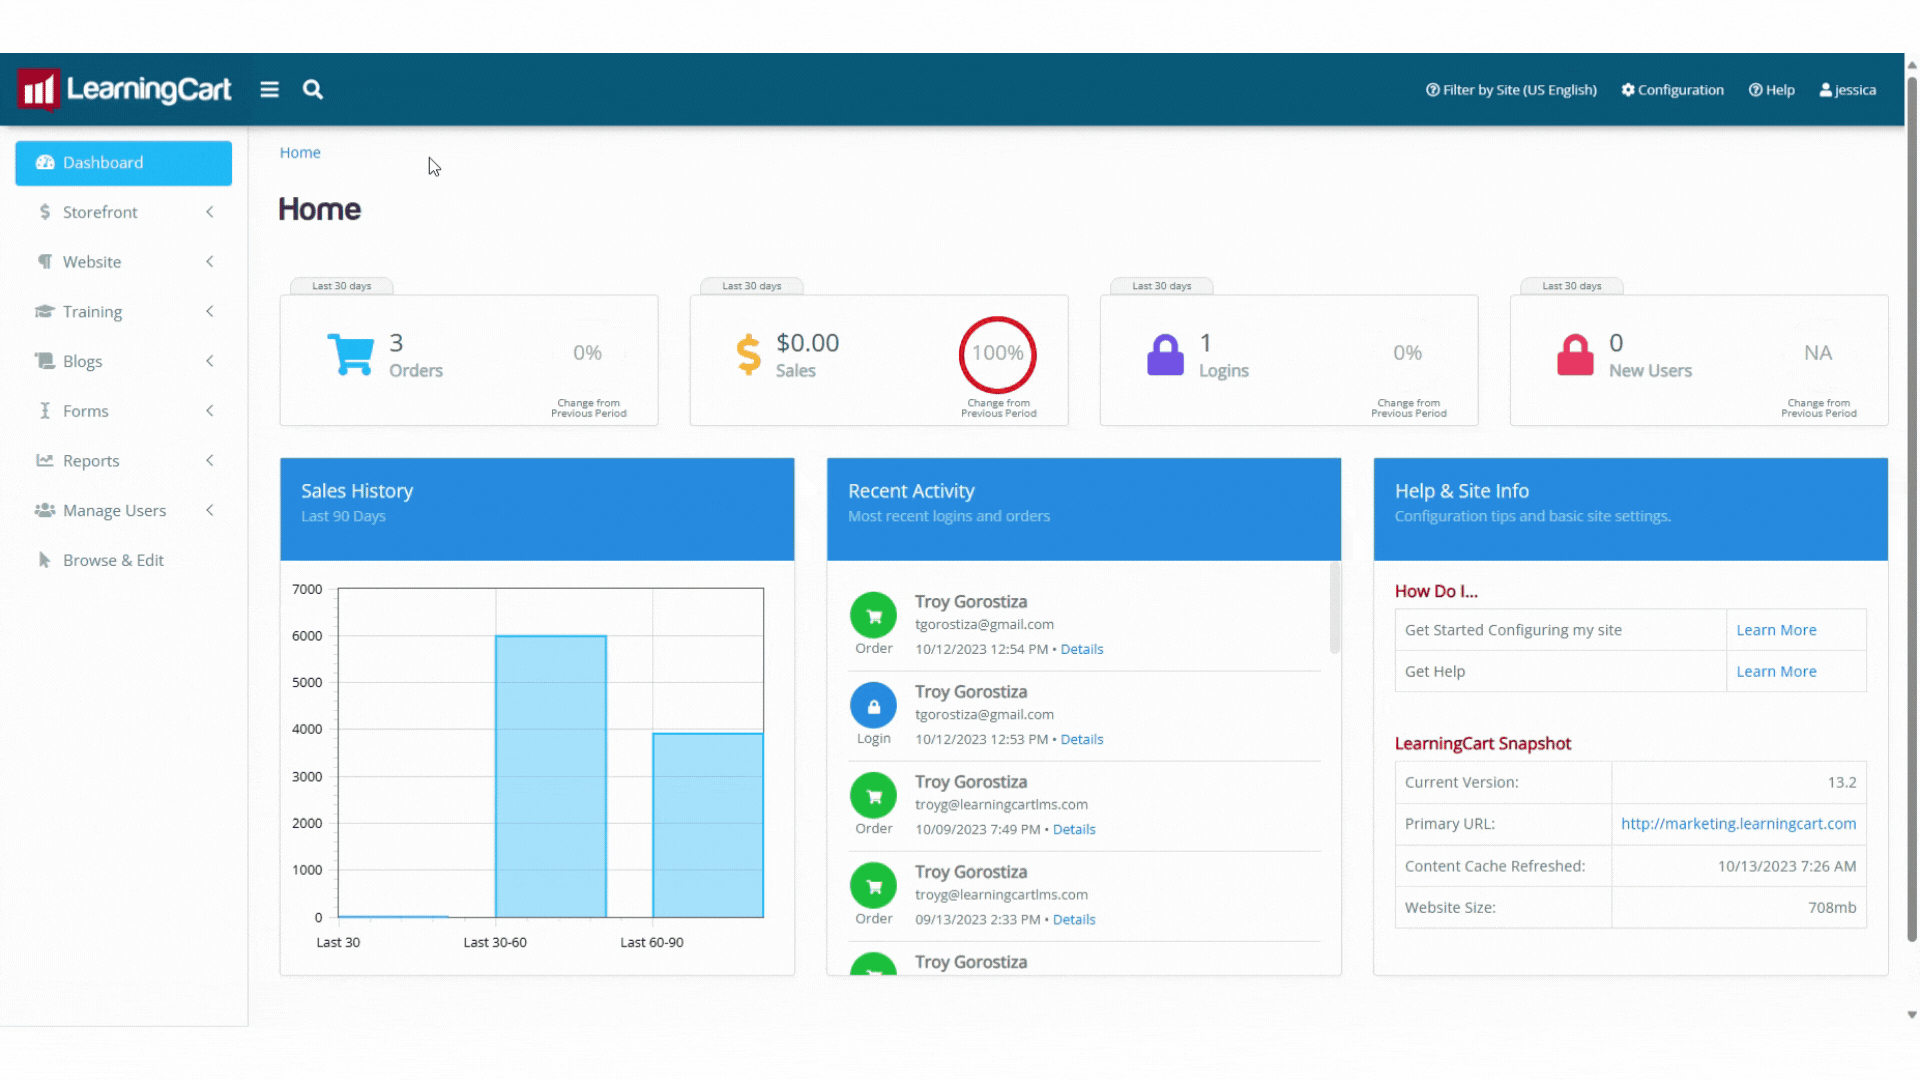Select Dashboard in the sidebar

[123, 162]
